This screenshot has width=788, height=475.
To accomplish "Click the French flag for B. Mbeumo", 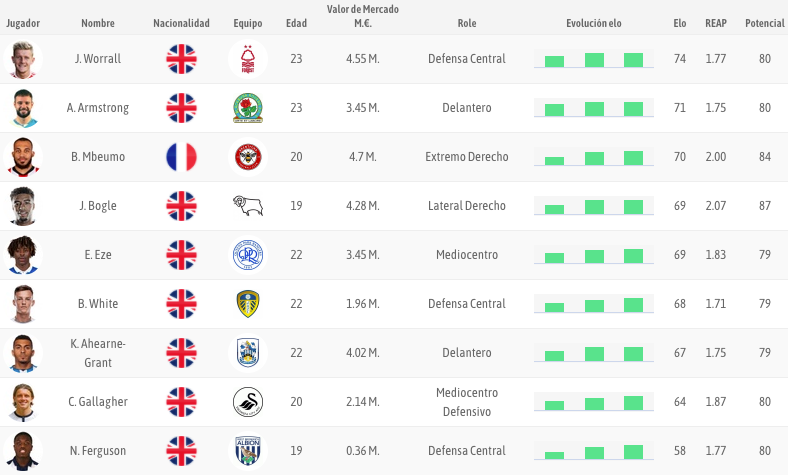I will click(181, 157).
